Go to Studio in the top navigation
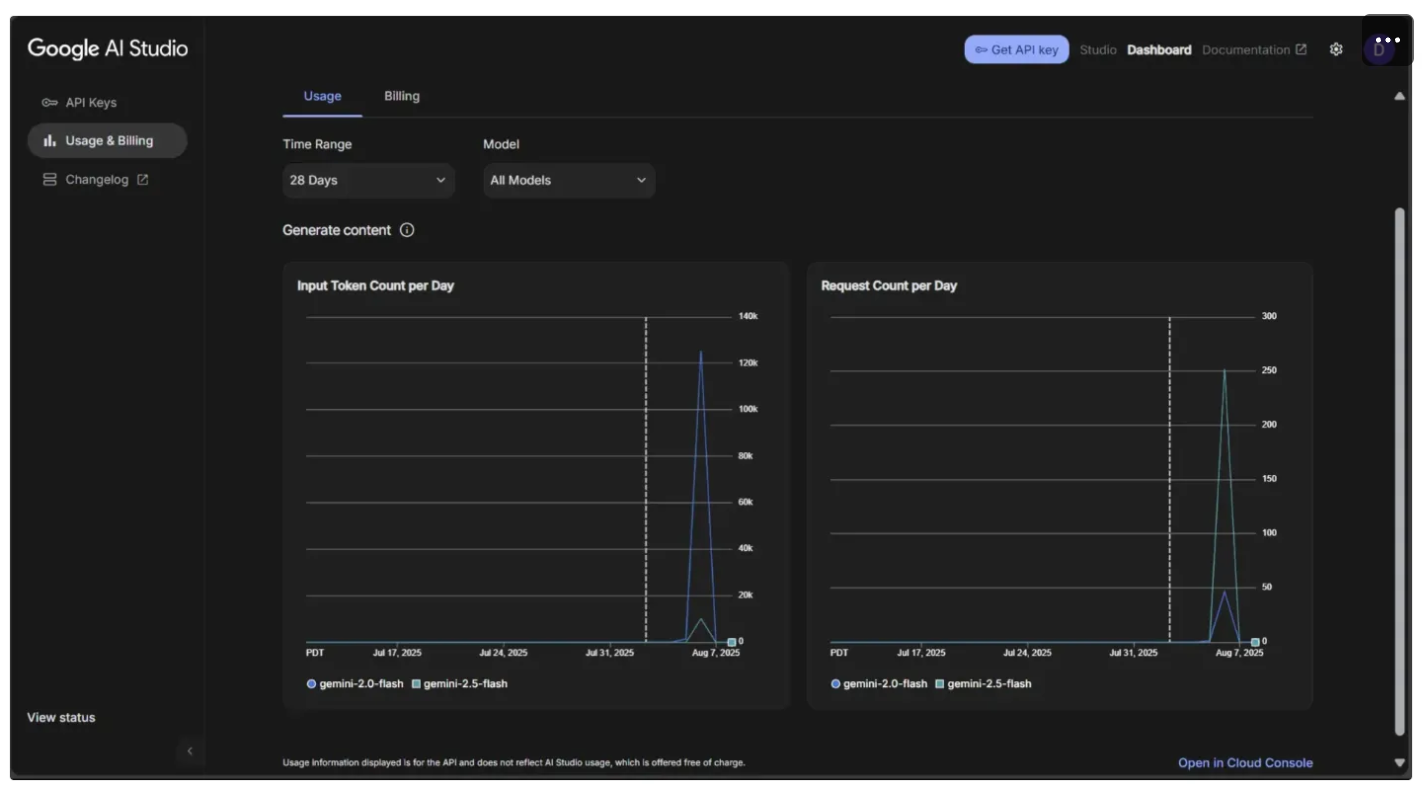The width and height of the screenshot is (1426, 788). click(x=1098, y=50)
